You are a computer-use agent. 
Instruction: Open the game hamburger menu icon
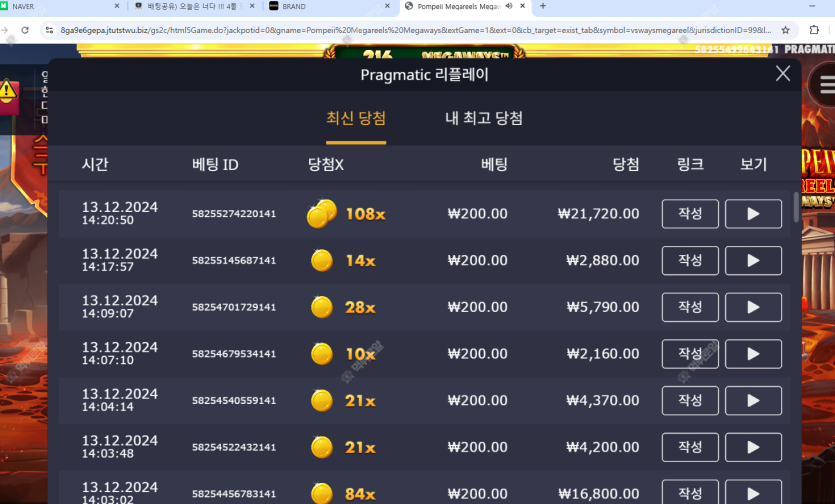(x=825, y=85)
